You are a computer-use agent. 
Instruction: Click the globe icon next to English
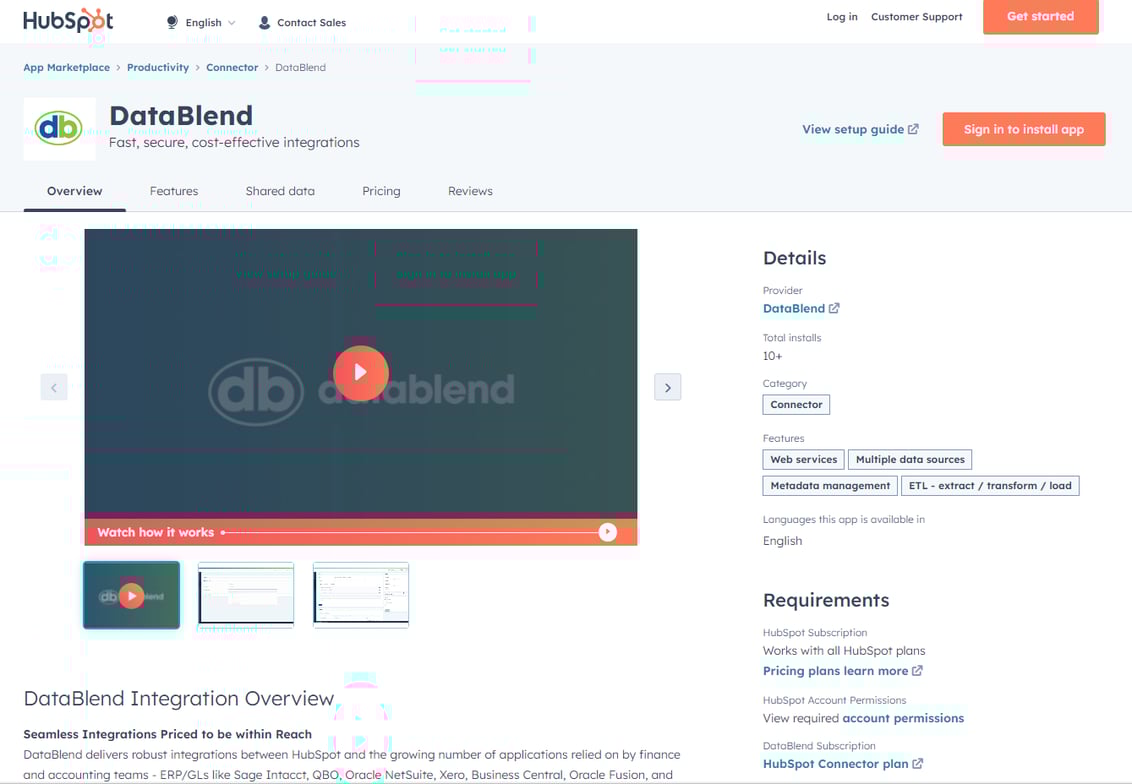click(172, 21)
